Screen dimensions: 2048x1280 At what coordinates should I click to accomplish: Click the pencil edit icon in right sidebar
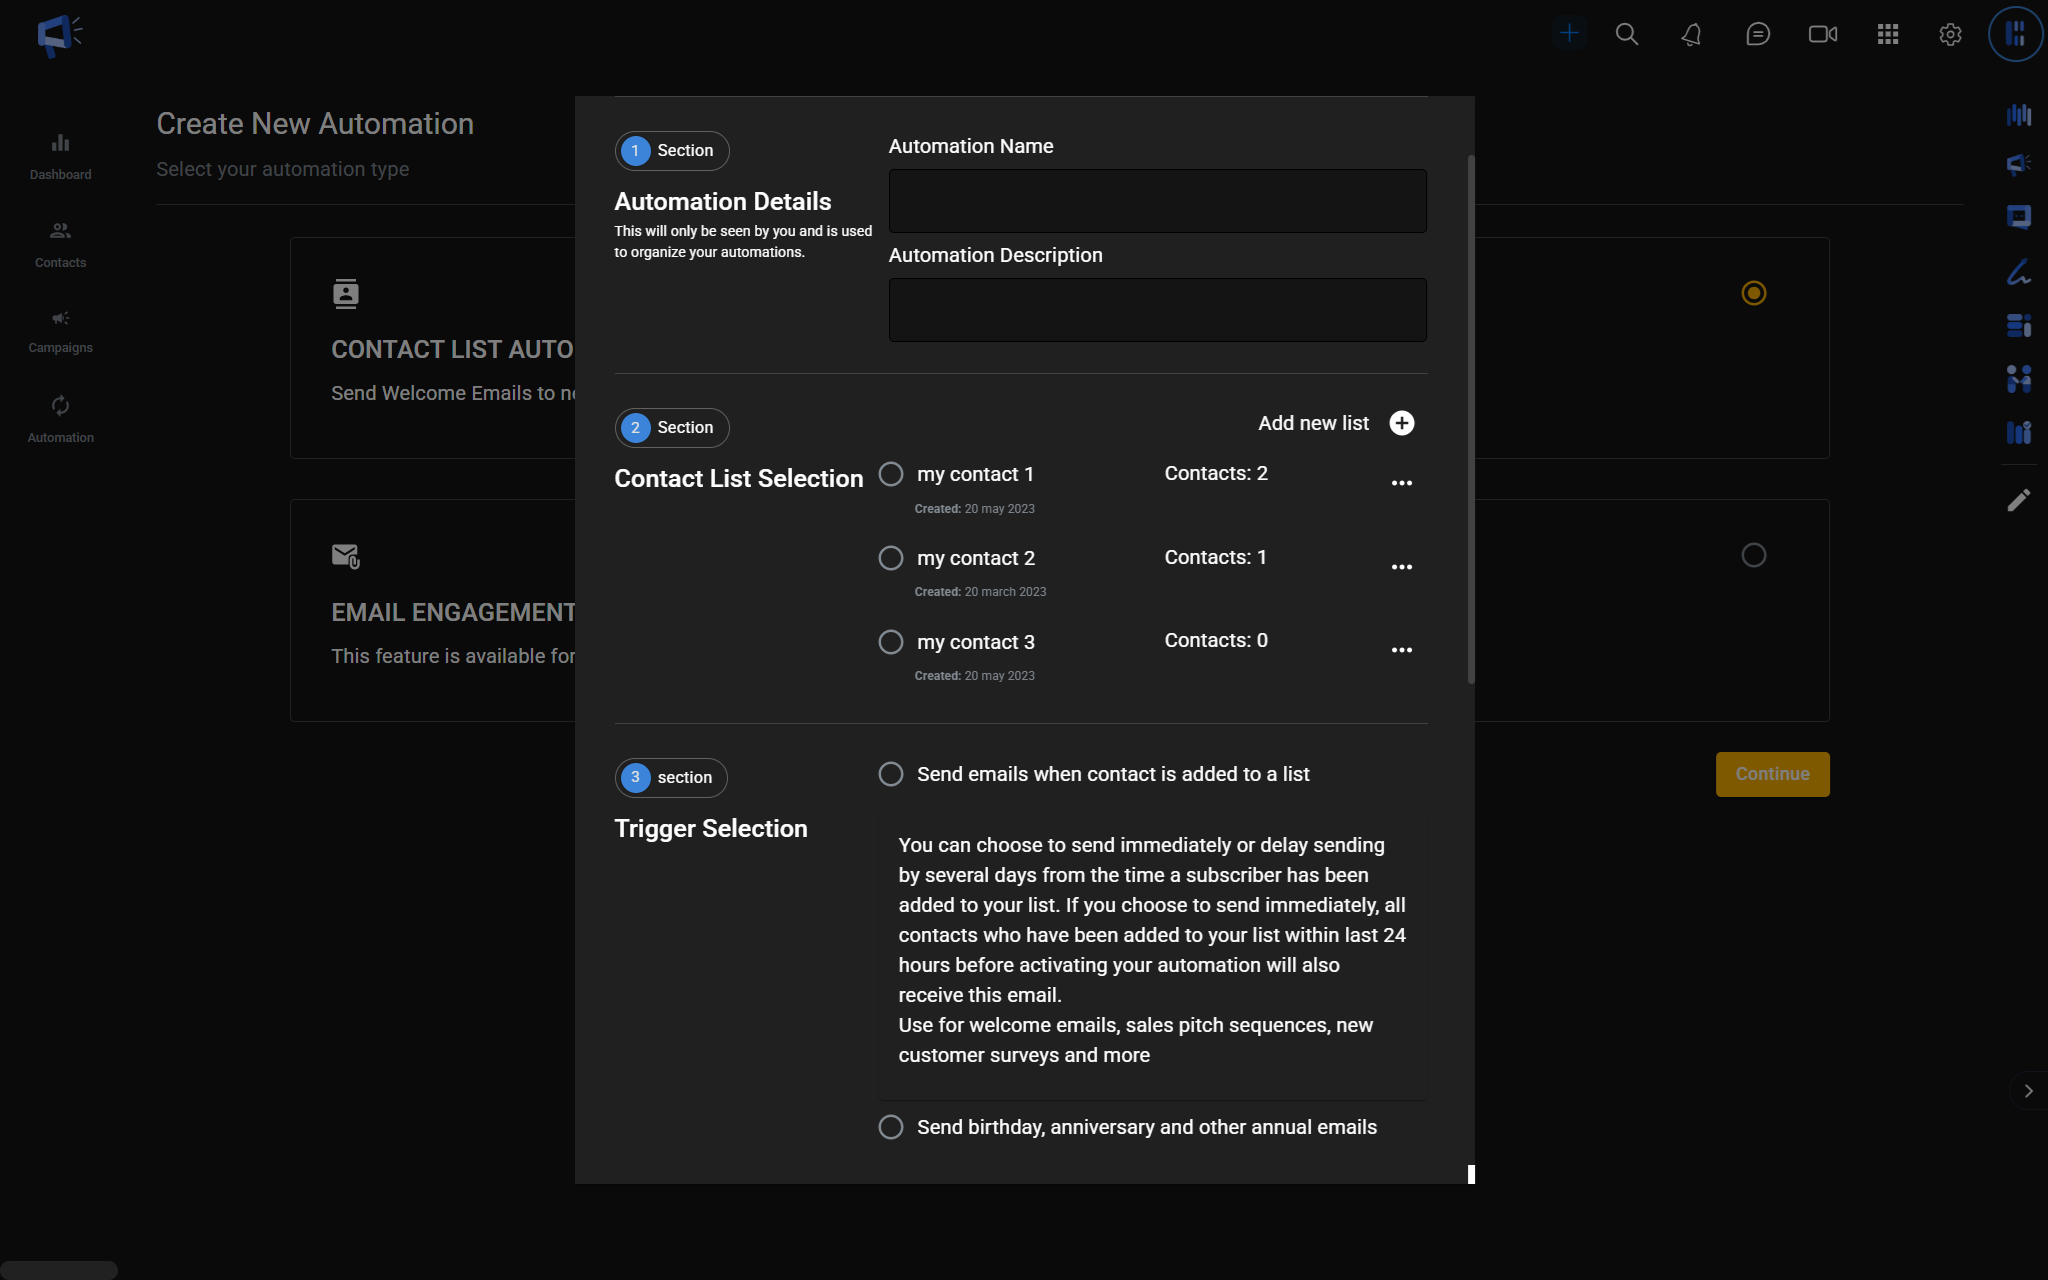tap(2018, 500)
